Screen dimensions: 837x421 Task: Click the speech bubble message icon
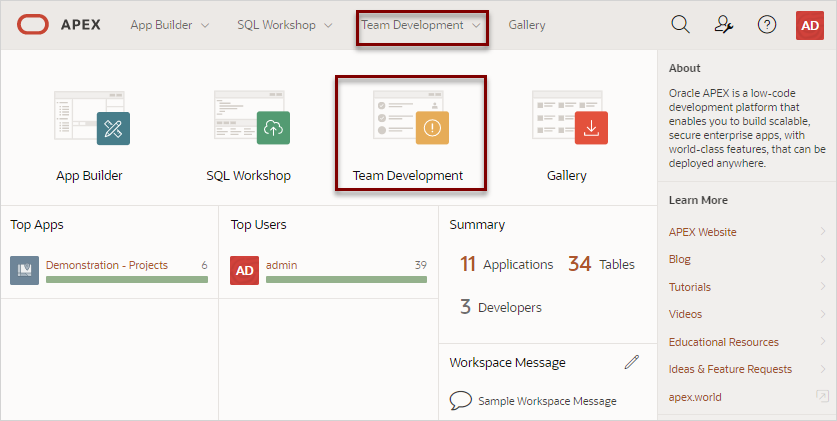tap(460, 401)
